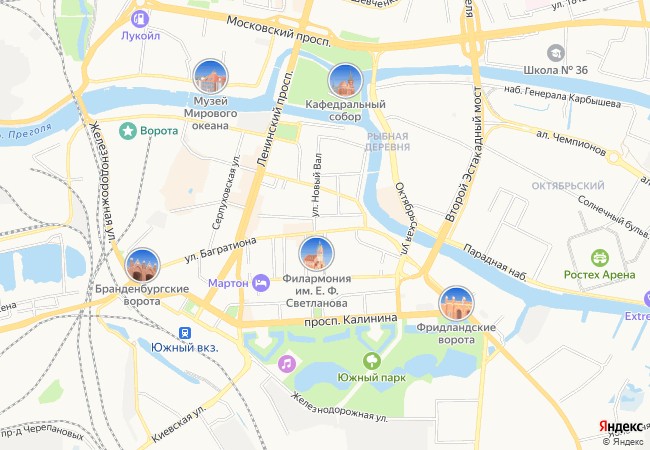Click the Московский просп. street label
The image size is (650, 450).
pyautogui.click(x=279, y=31)
